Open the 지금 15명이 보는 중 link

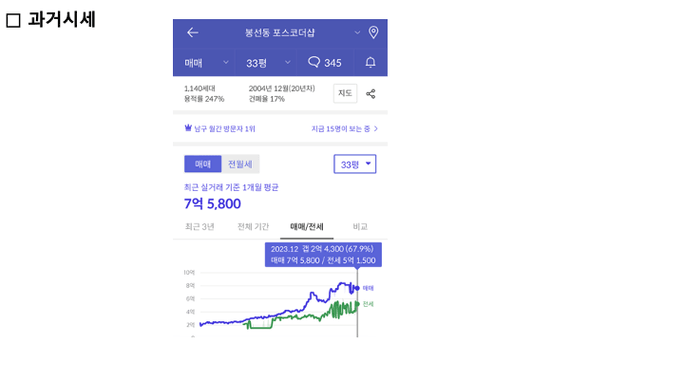pyautogui.click(x=344, y=129)
